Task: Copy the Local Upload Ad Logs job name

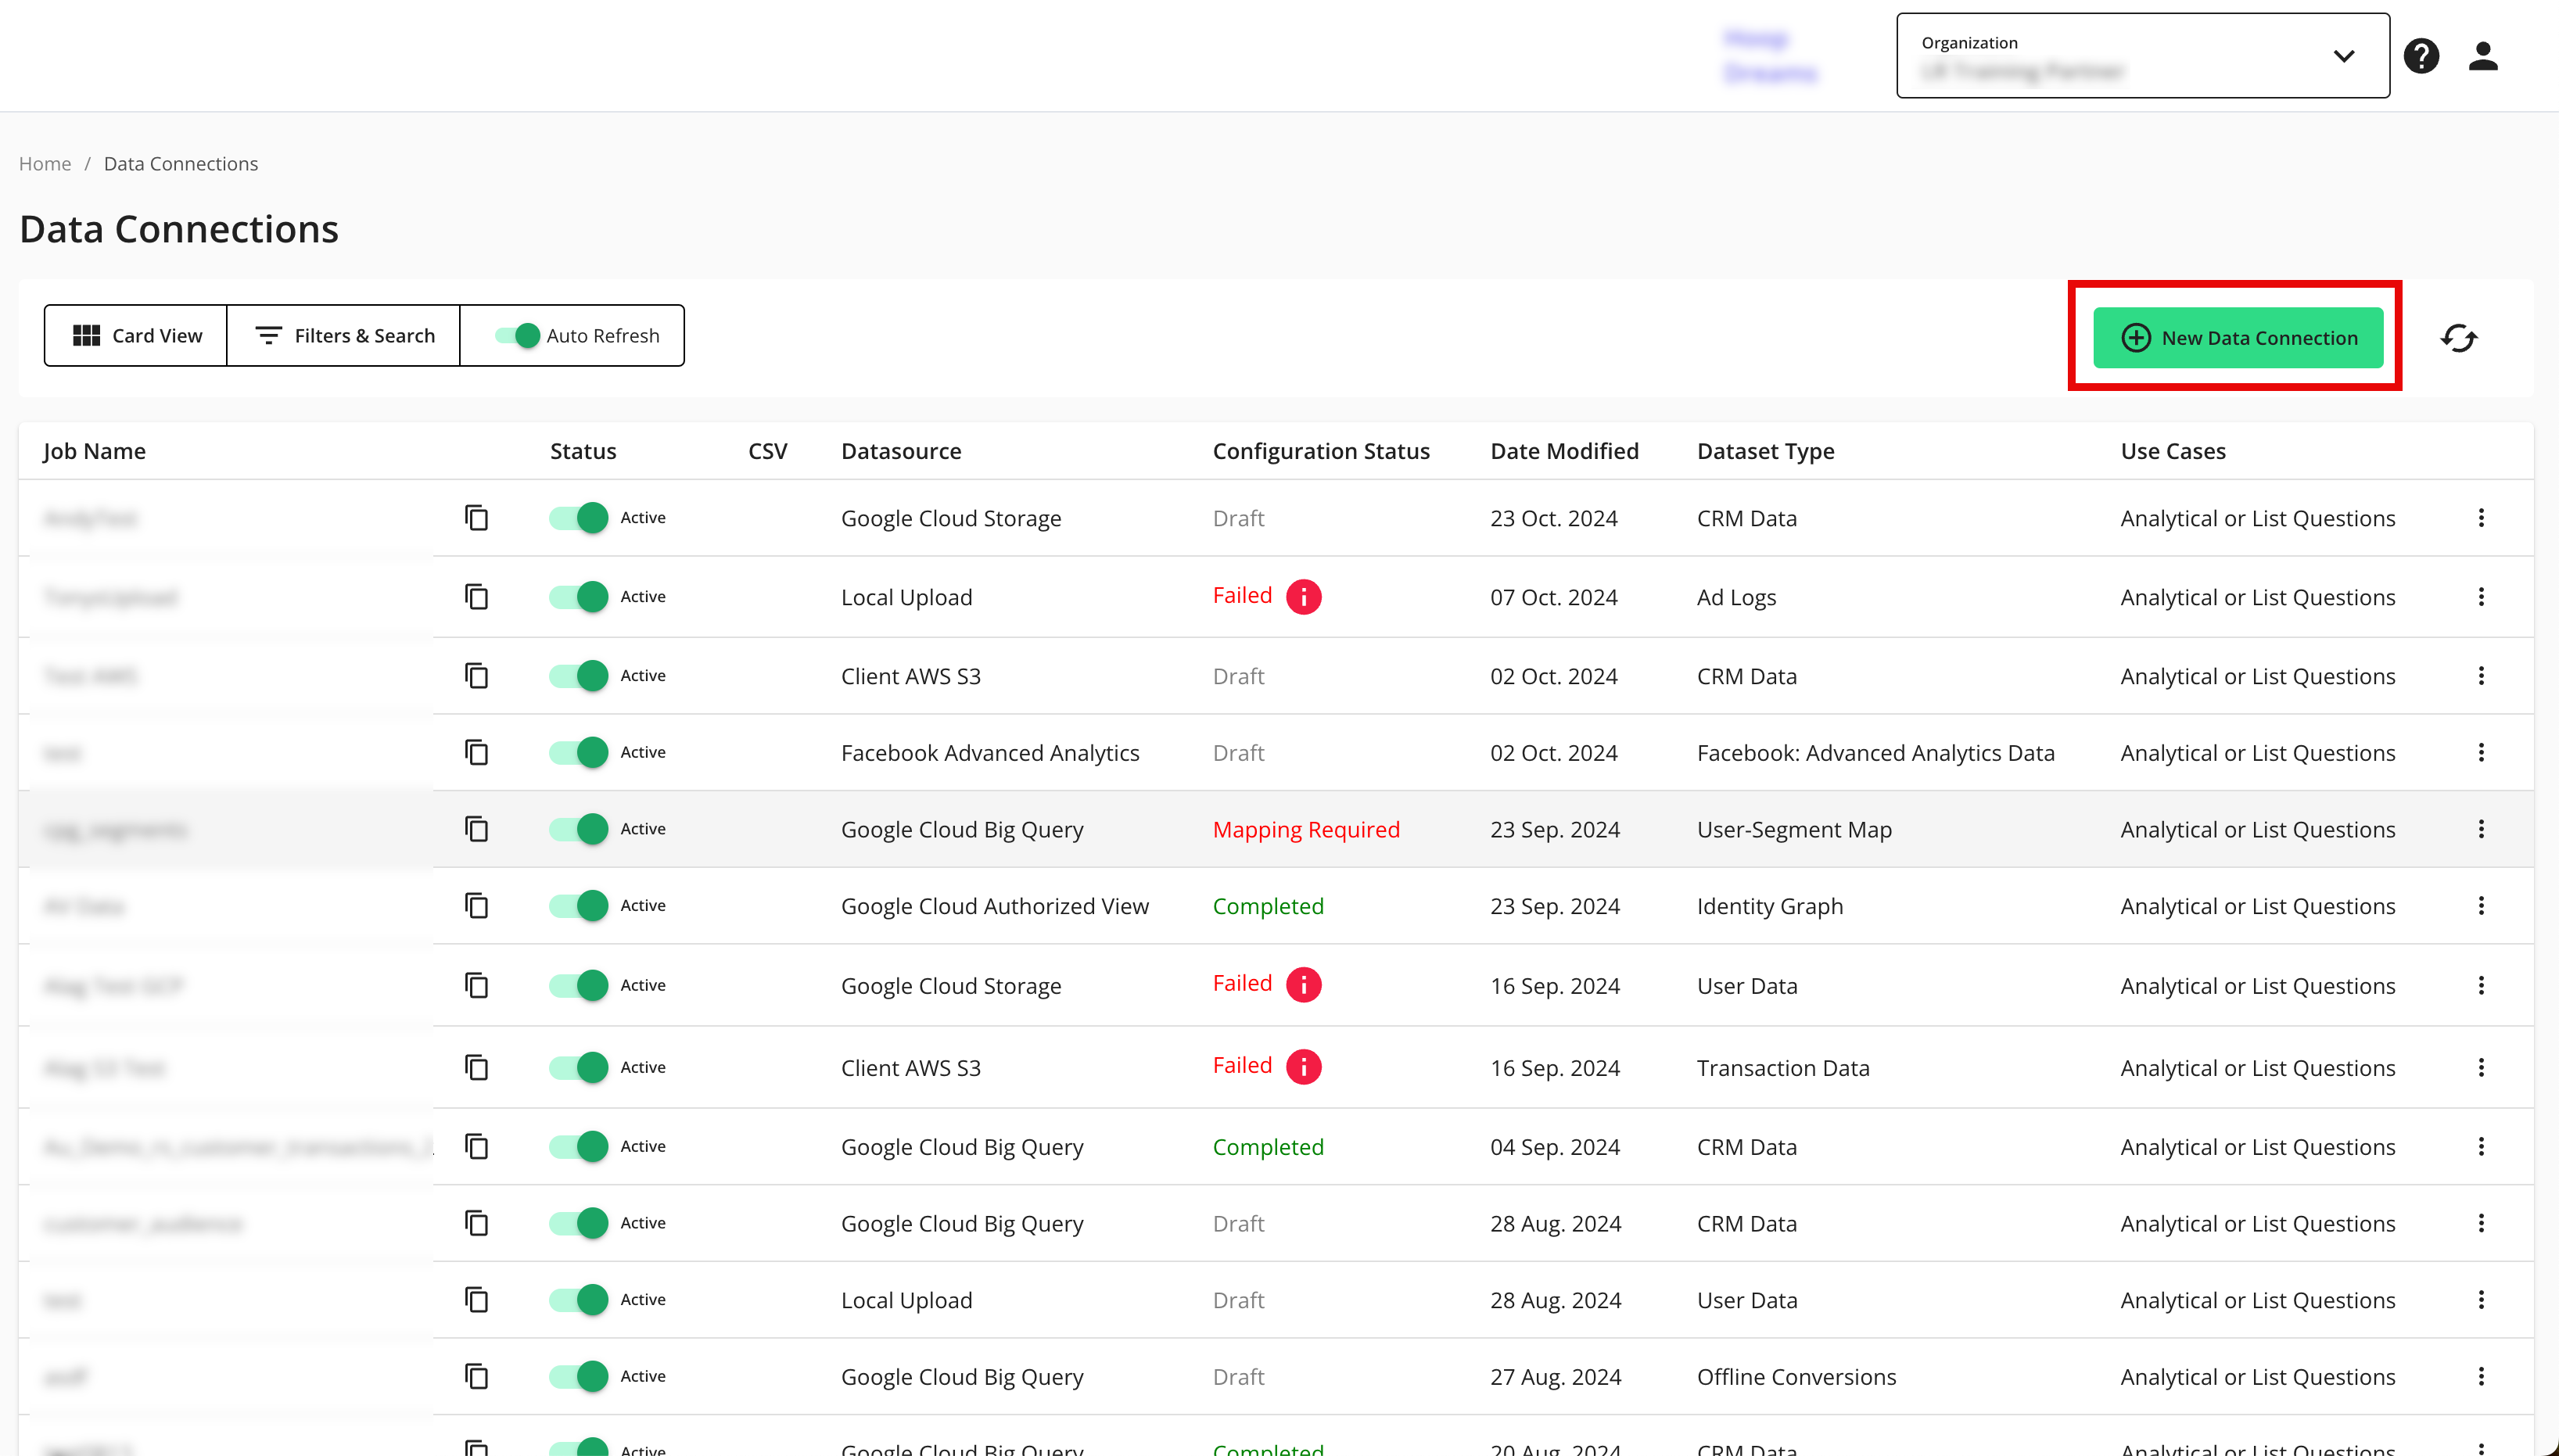Action: [x=477, y=597]
